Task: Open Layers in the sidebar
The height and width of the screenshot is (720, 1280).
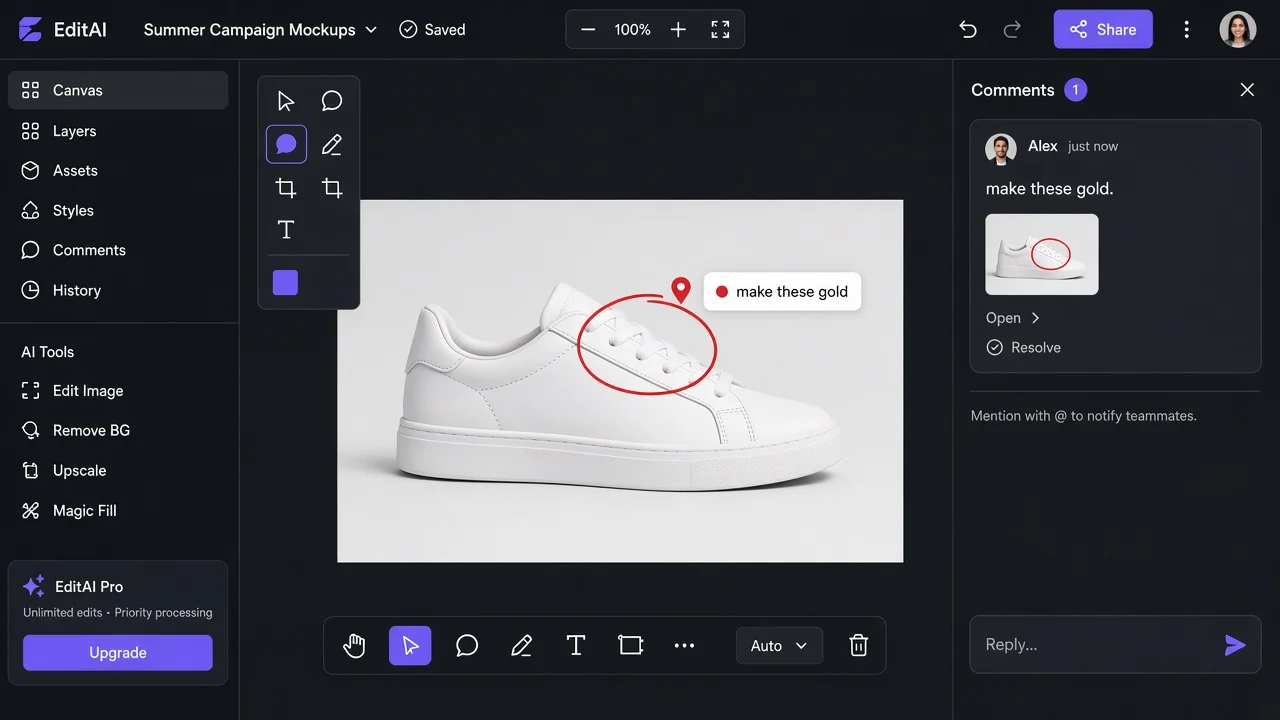Action: (x=118, y=131)
